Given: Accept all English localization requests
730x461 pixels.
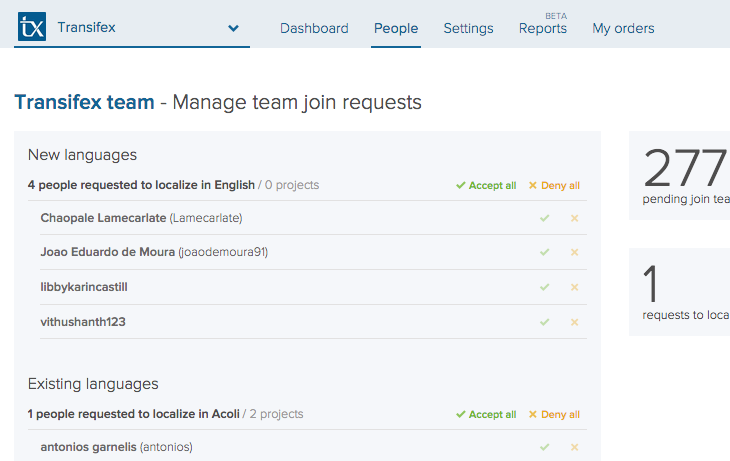Looking at the screenshot, I should (x=486, y=185).
